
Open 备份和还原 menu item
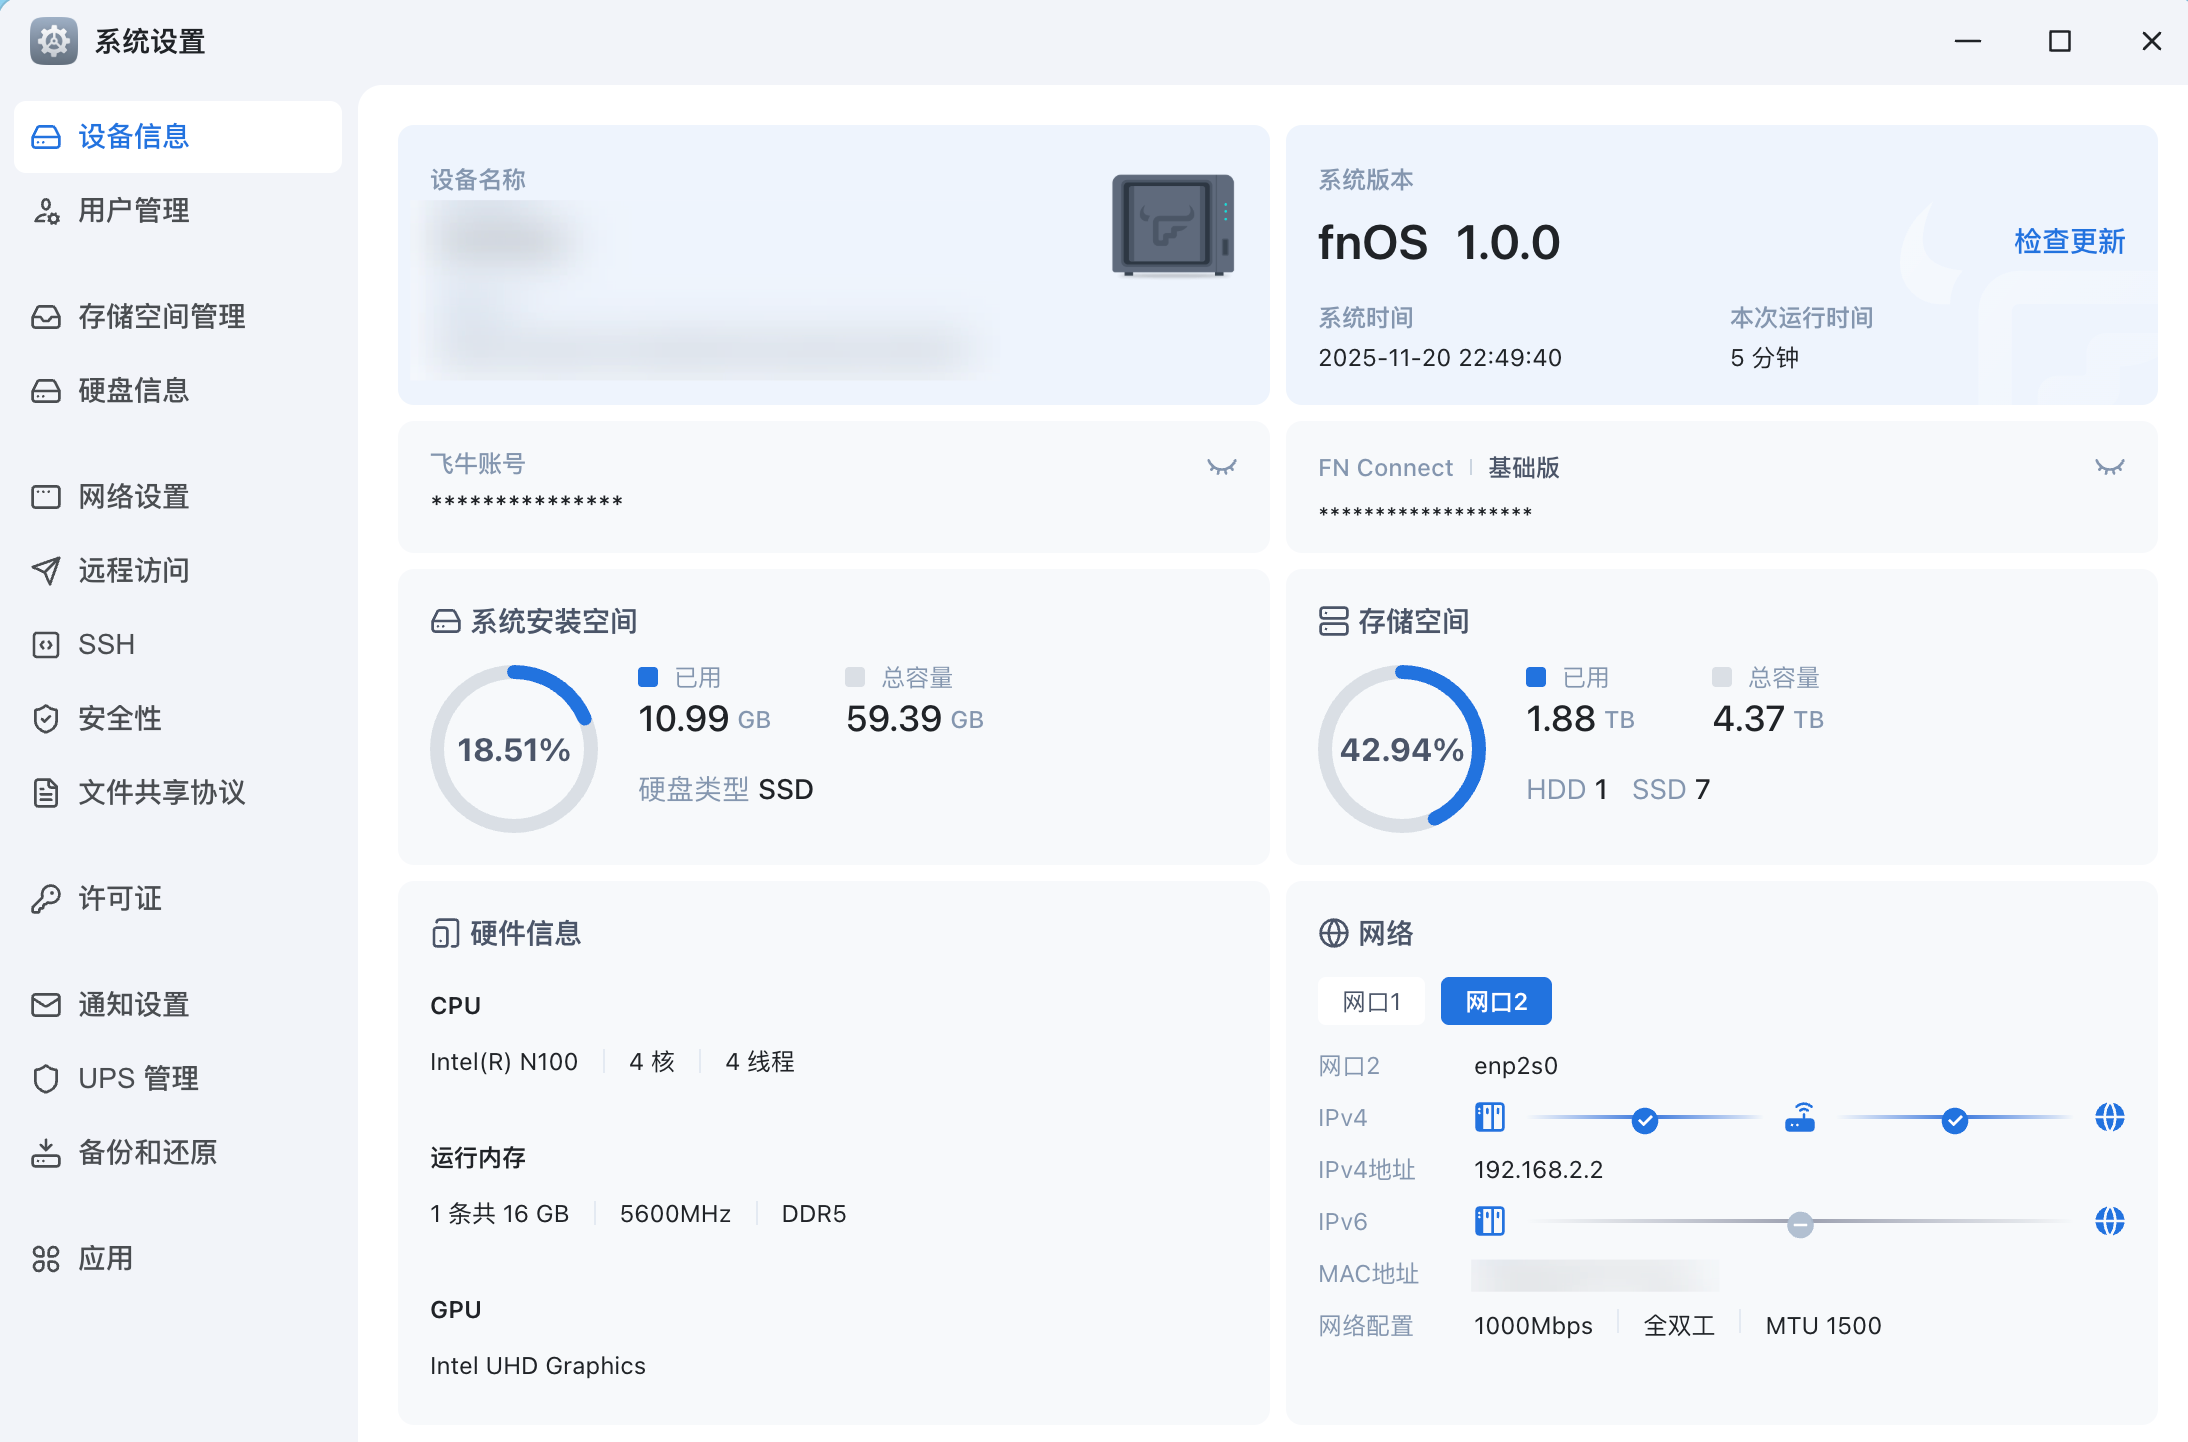pos(147,1152)
